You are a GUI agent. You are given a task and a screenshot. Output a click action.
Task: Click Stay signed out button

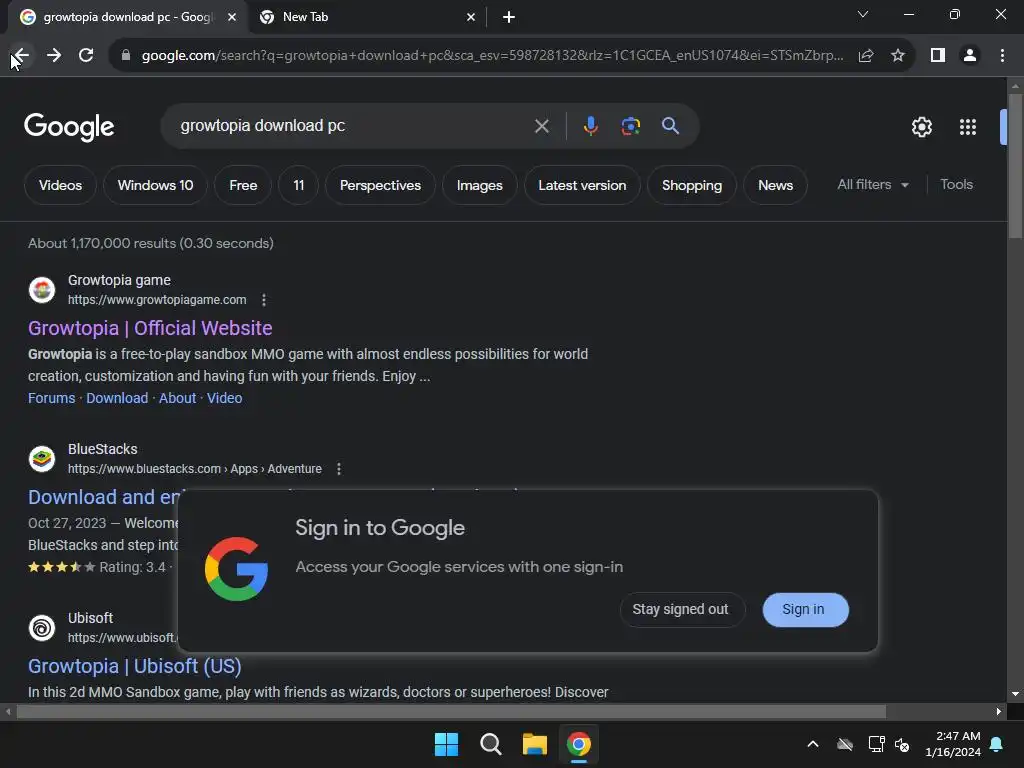click(680, 609)
